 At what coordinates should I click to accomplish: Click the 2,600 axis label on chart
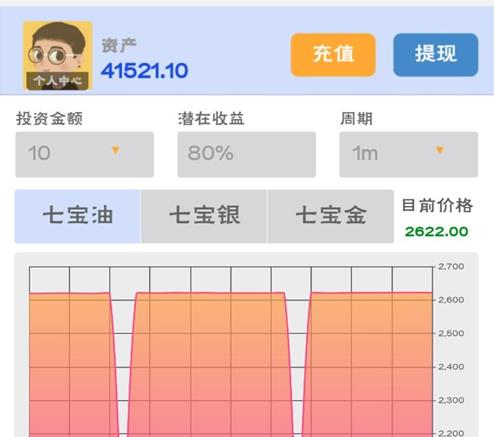click(x=451, y=300)
